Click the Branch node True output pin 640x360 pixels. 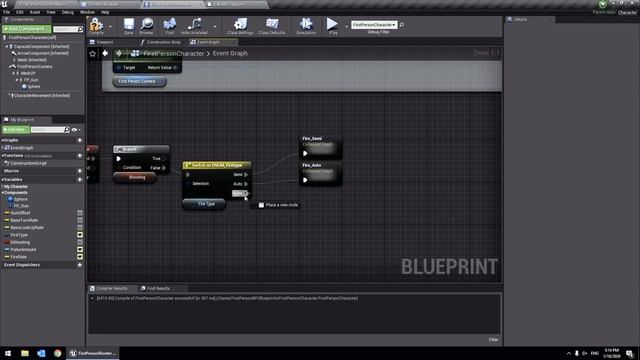coord(164,158)
